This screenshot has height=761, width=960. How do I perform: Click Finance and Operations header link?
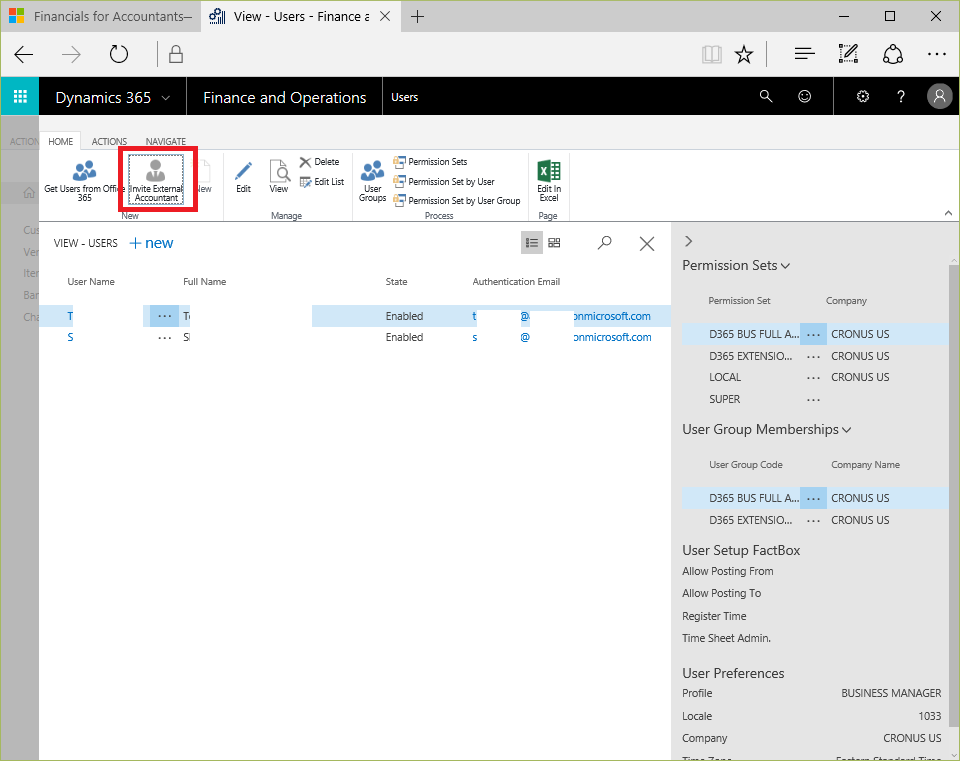[285, 98]
